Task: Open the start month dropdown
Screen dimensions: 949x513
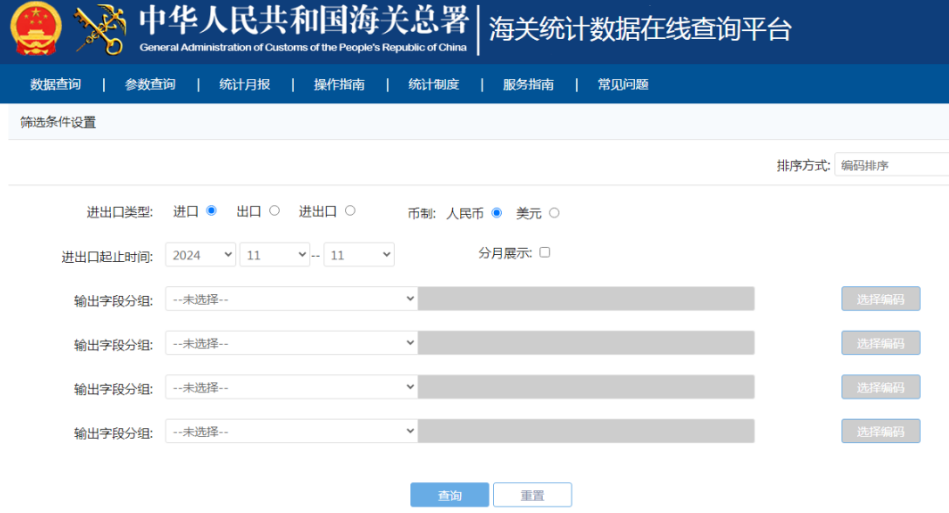Action: 274,255
